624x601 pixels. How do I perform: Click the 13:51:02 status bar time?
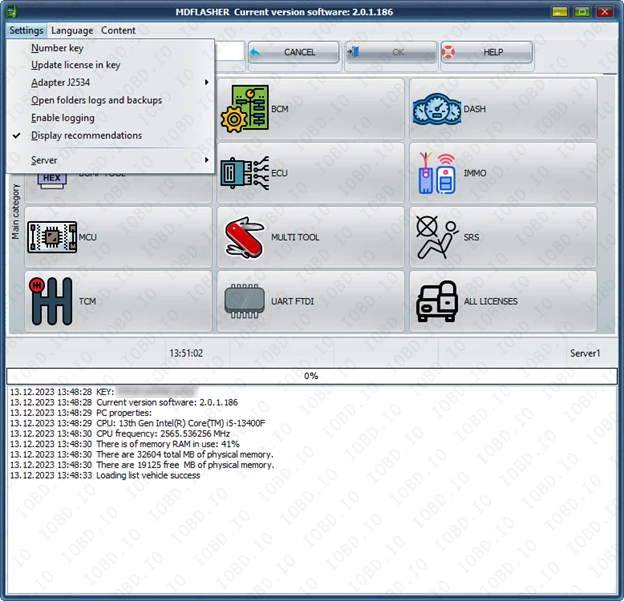186,353
